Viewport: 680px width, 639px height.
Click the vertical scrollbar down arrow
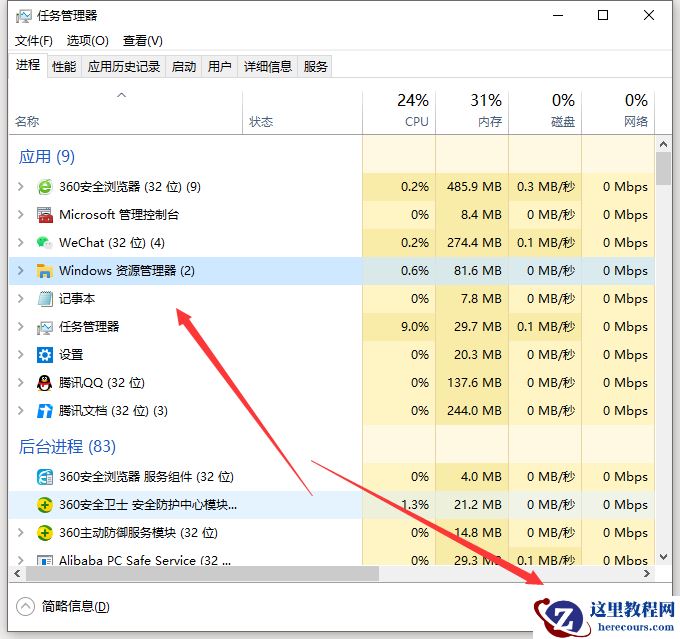[x=663, y=557]
